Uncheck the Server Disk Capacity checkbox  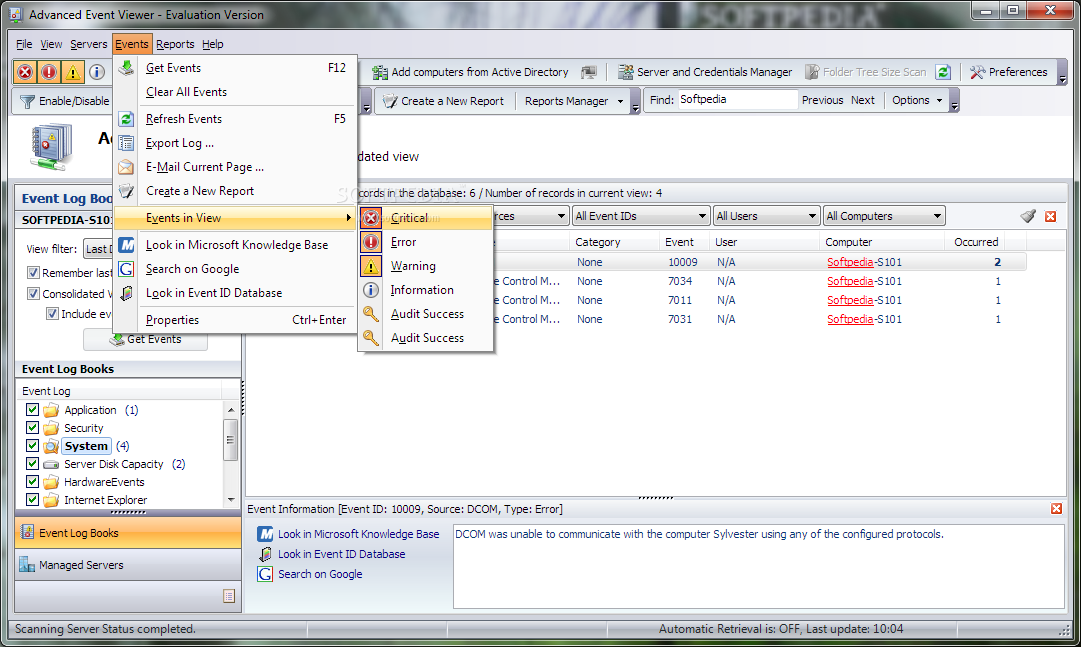click(32, 463)
